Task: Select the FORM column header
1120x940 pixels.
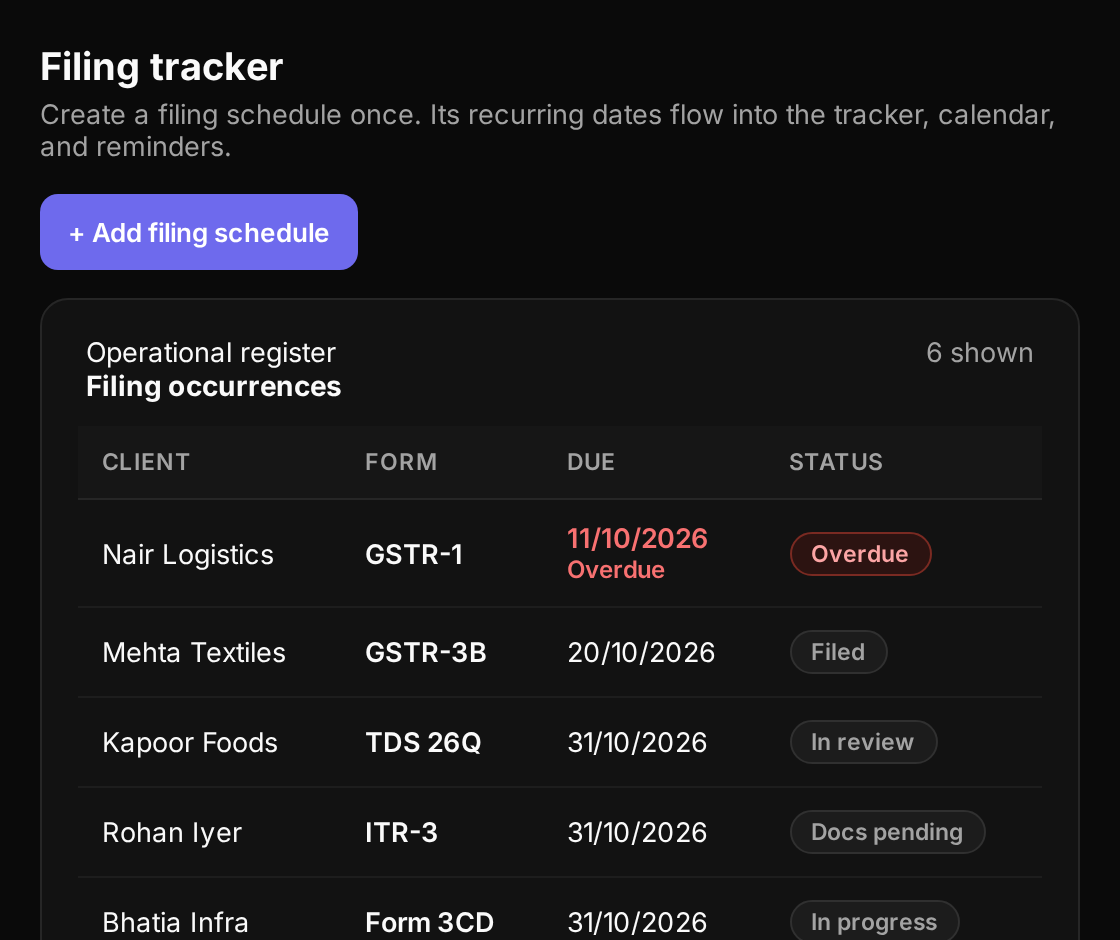Action: point(401,462)
